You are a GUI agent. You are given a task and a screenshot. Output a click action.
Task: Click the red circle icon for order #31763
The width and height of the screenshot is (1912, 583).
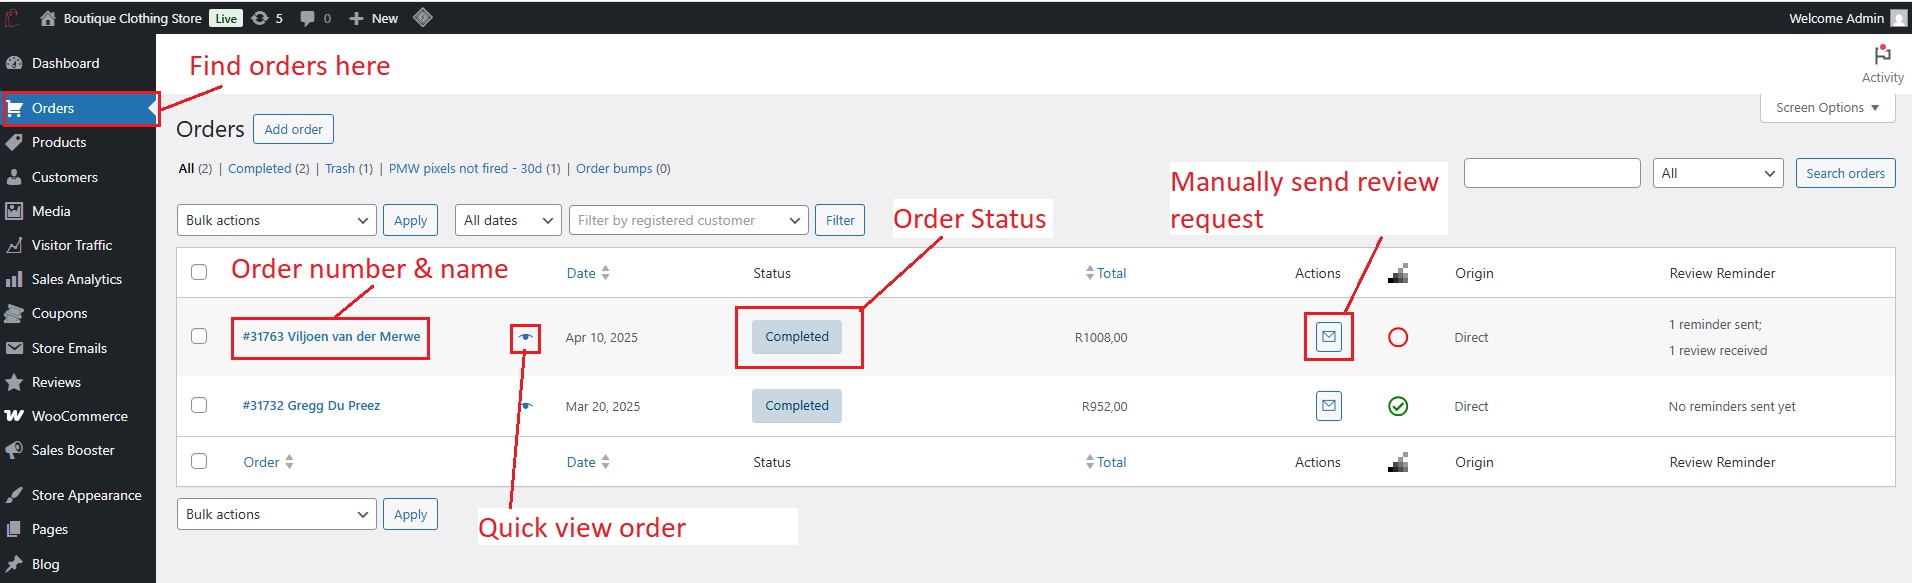tap(1398, 337)
